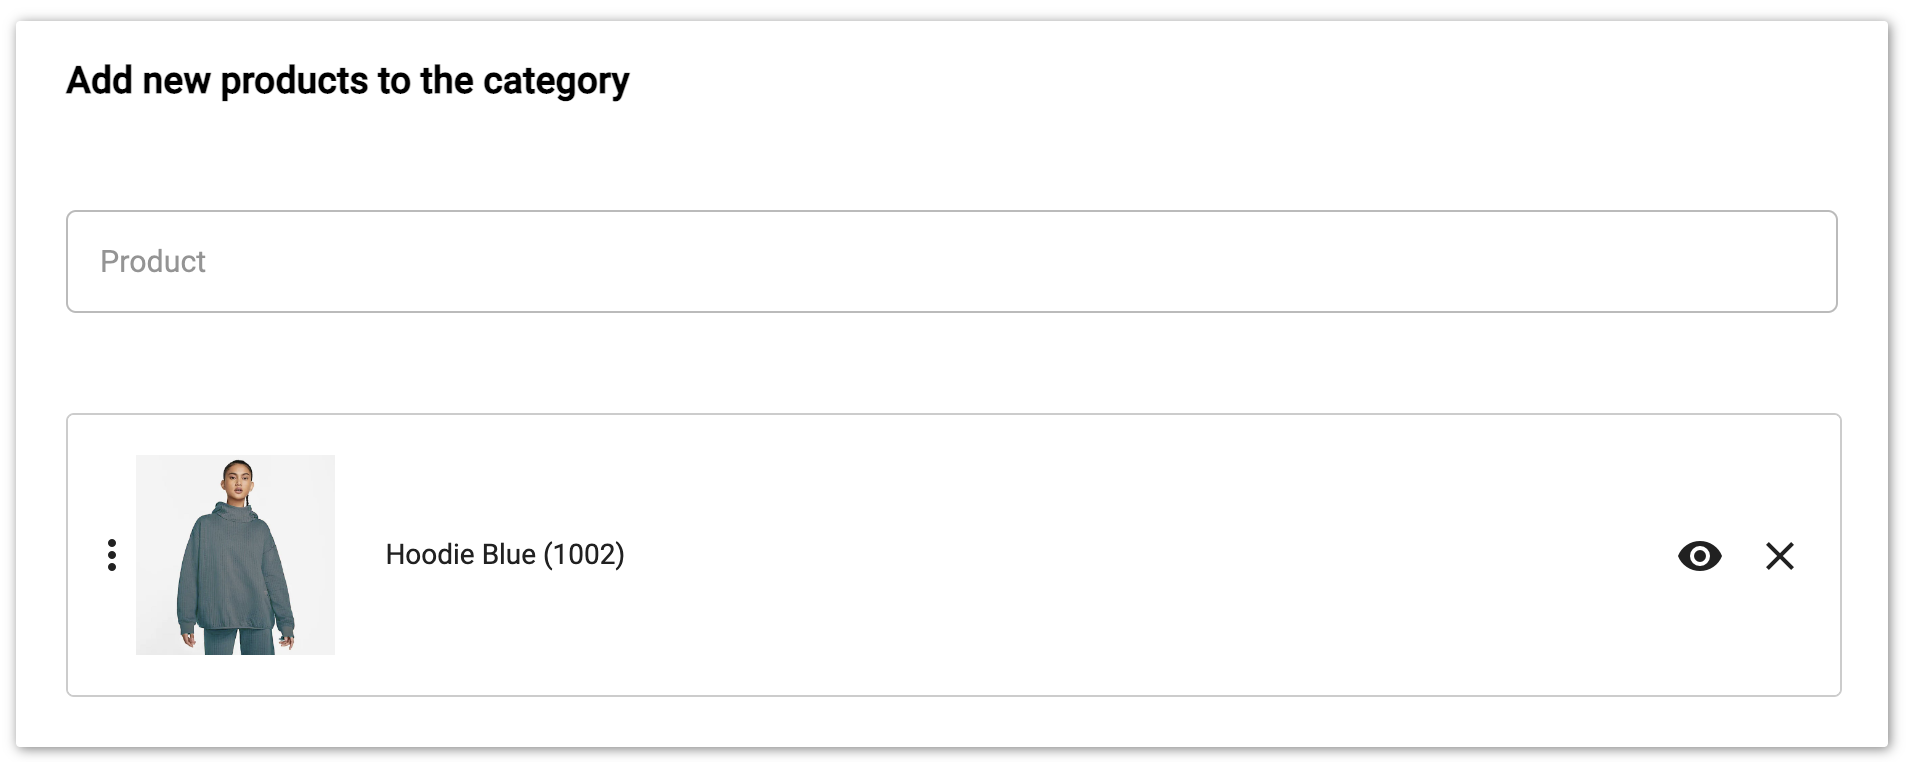Preview product 1002 via the eye icon
1906x762 pixels.
(1699, 555)
